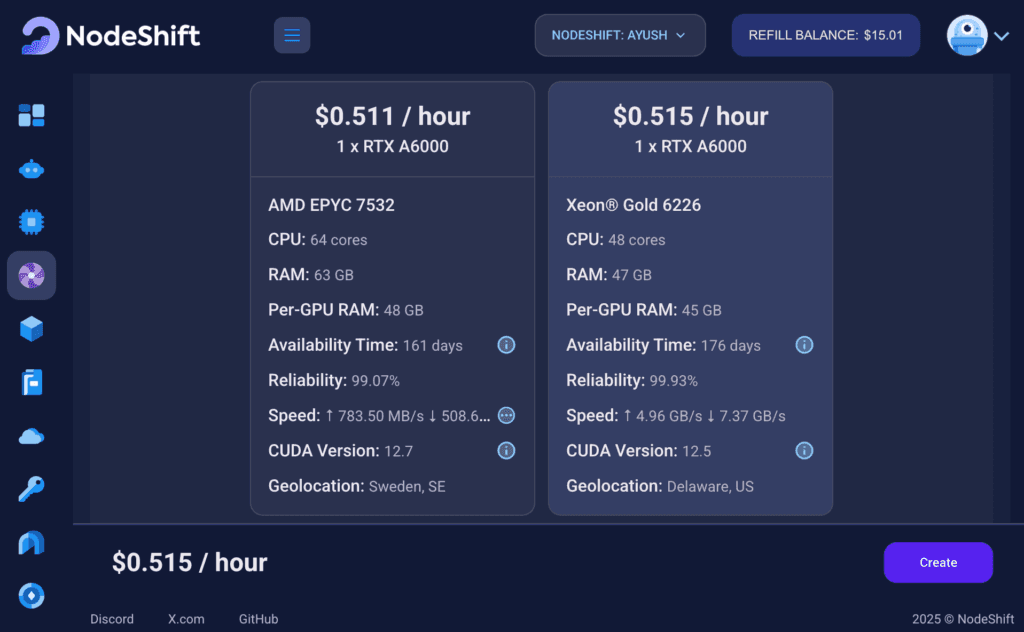1024x632 pixels.
Task: Click the '48 GB' Per-GPU RAM value
Action: click(x=404, y=310)
